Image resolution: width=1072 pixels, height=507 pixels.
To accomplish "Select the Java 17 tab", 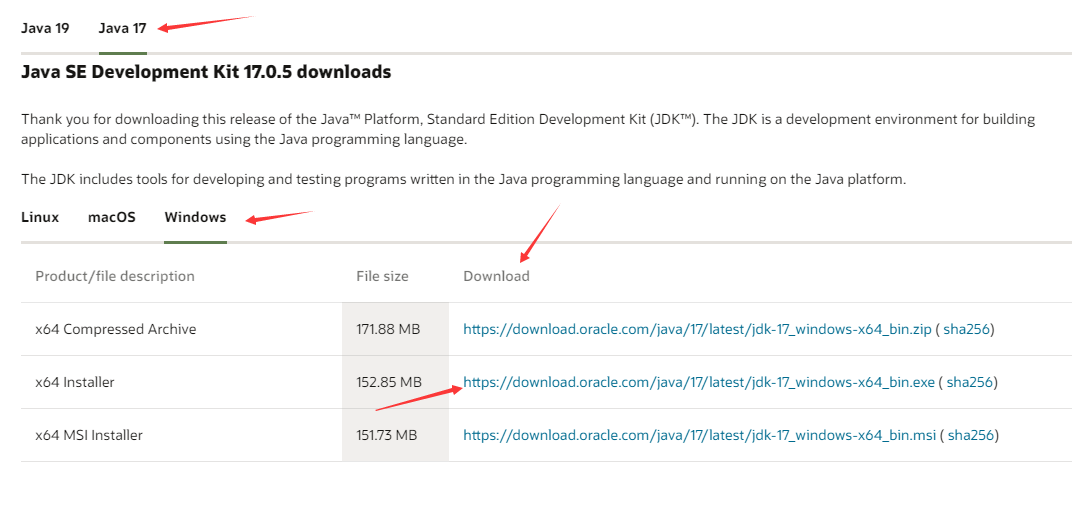I will point(122,28).
